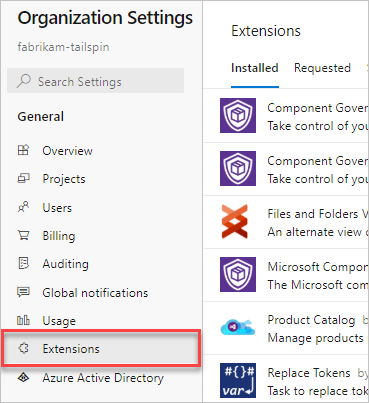Click the General section header
The width and height of the screenshot is (369, 403).
click(x=41, y=117)
